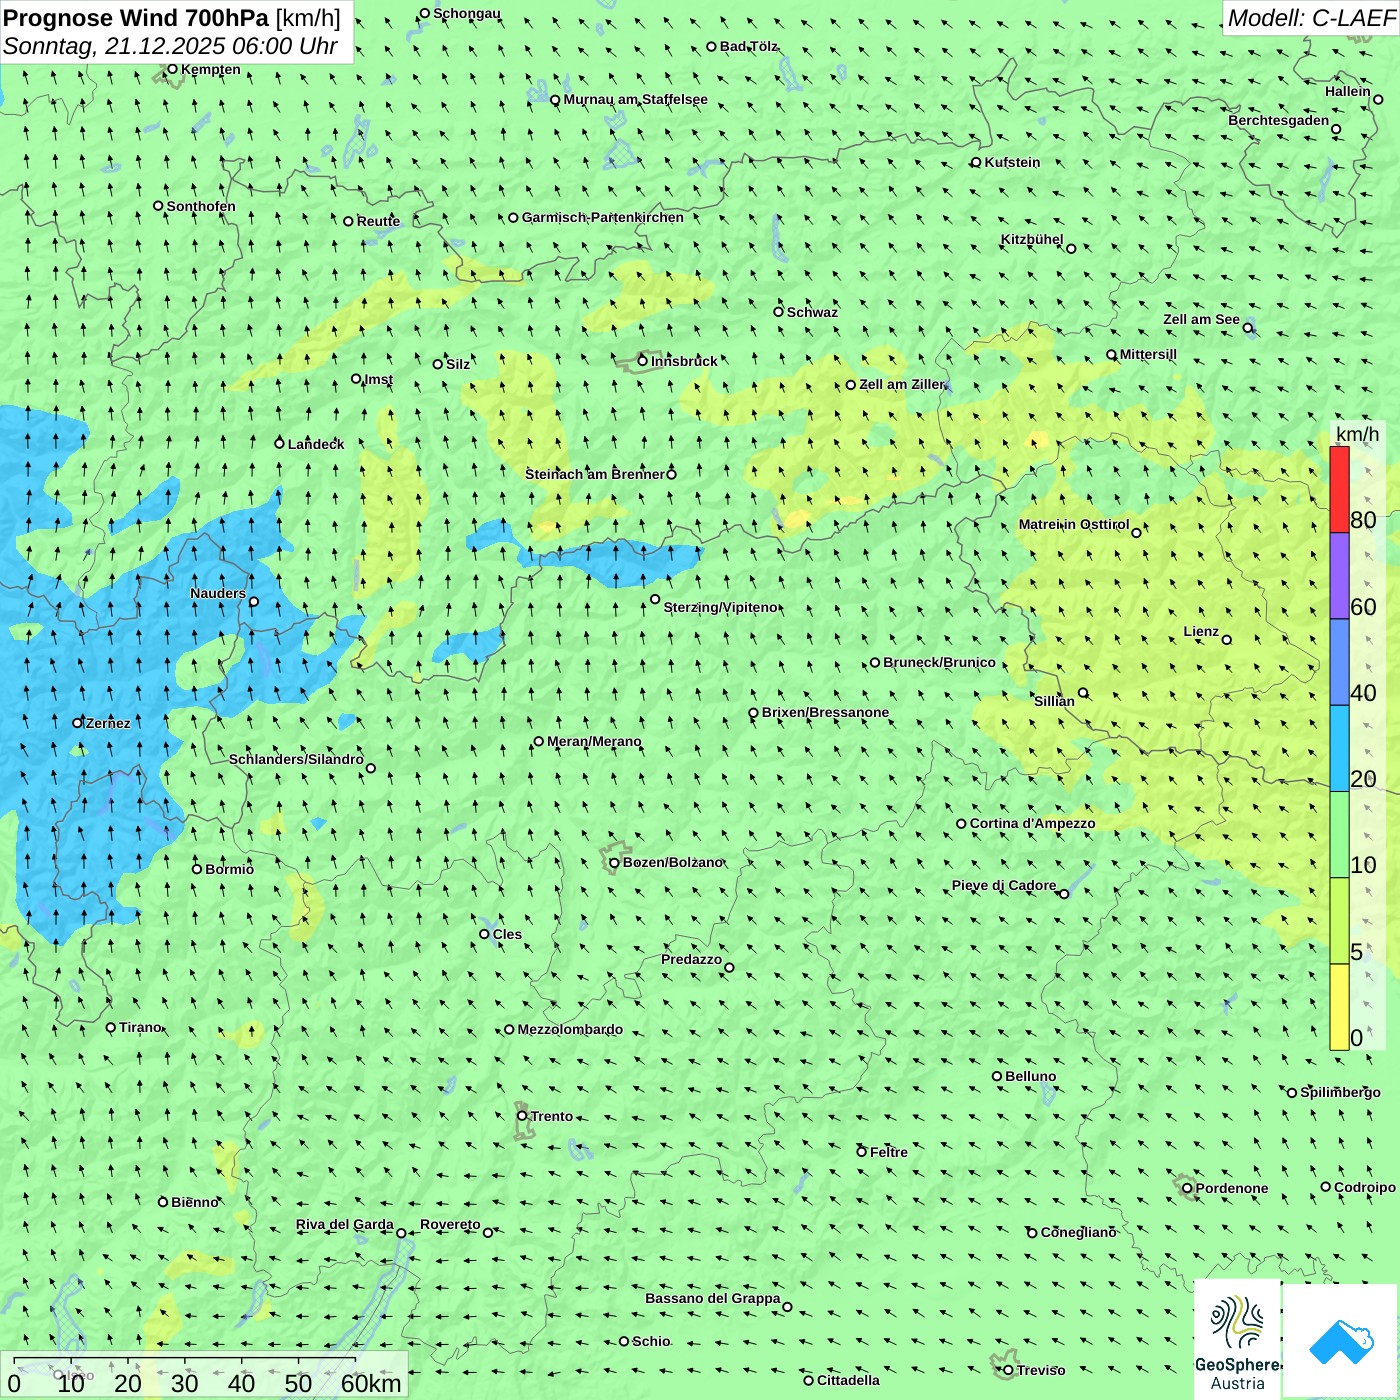The height and width of the screenshot is (1400, 1400).
Task: Click the 'Bruneck/Brunico' label
Action: point(939,662)
